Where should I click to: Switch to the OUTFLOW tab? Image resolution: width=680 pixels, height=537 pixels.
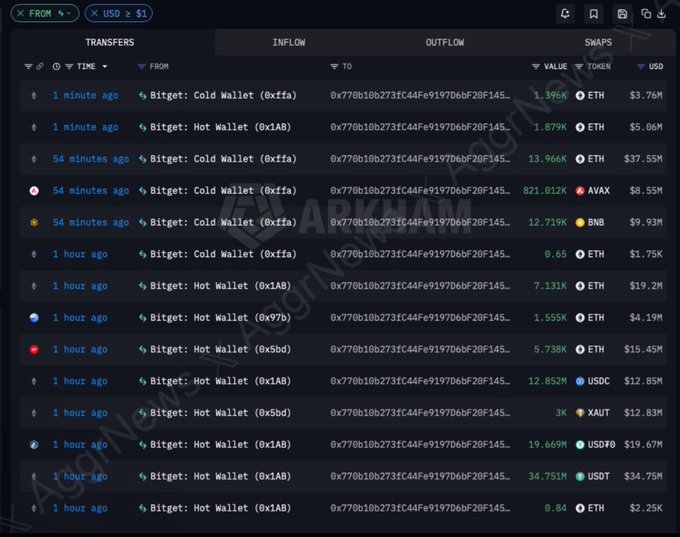(445, 43)
